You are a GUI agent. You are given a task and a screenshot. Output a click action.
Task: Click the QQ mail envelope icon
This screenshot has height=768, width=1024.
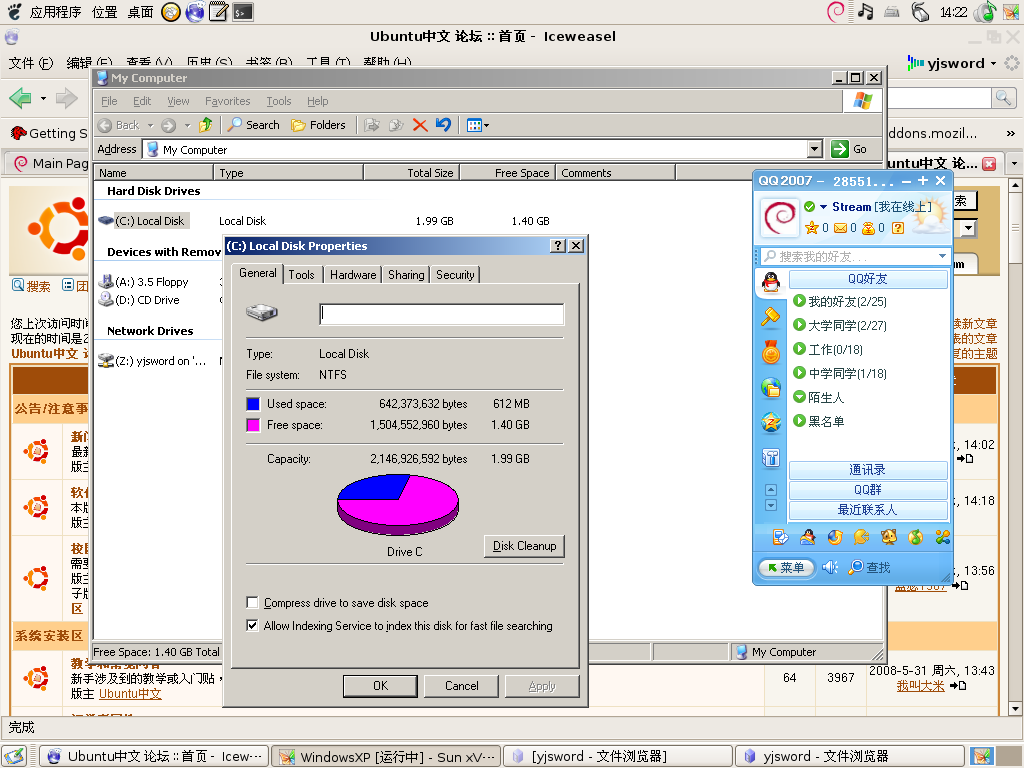coord(840,228)
